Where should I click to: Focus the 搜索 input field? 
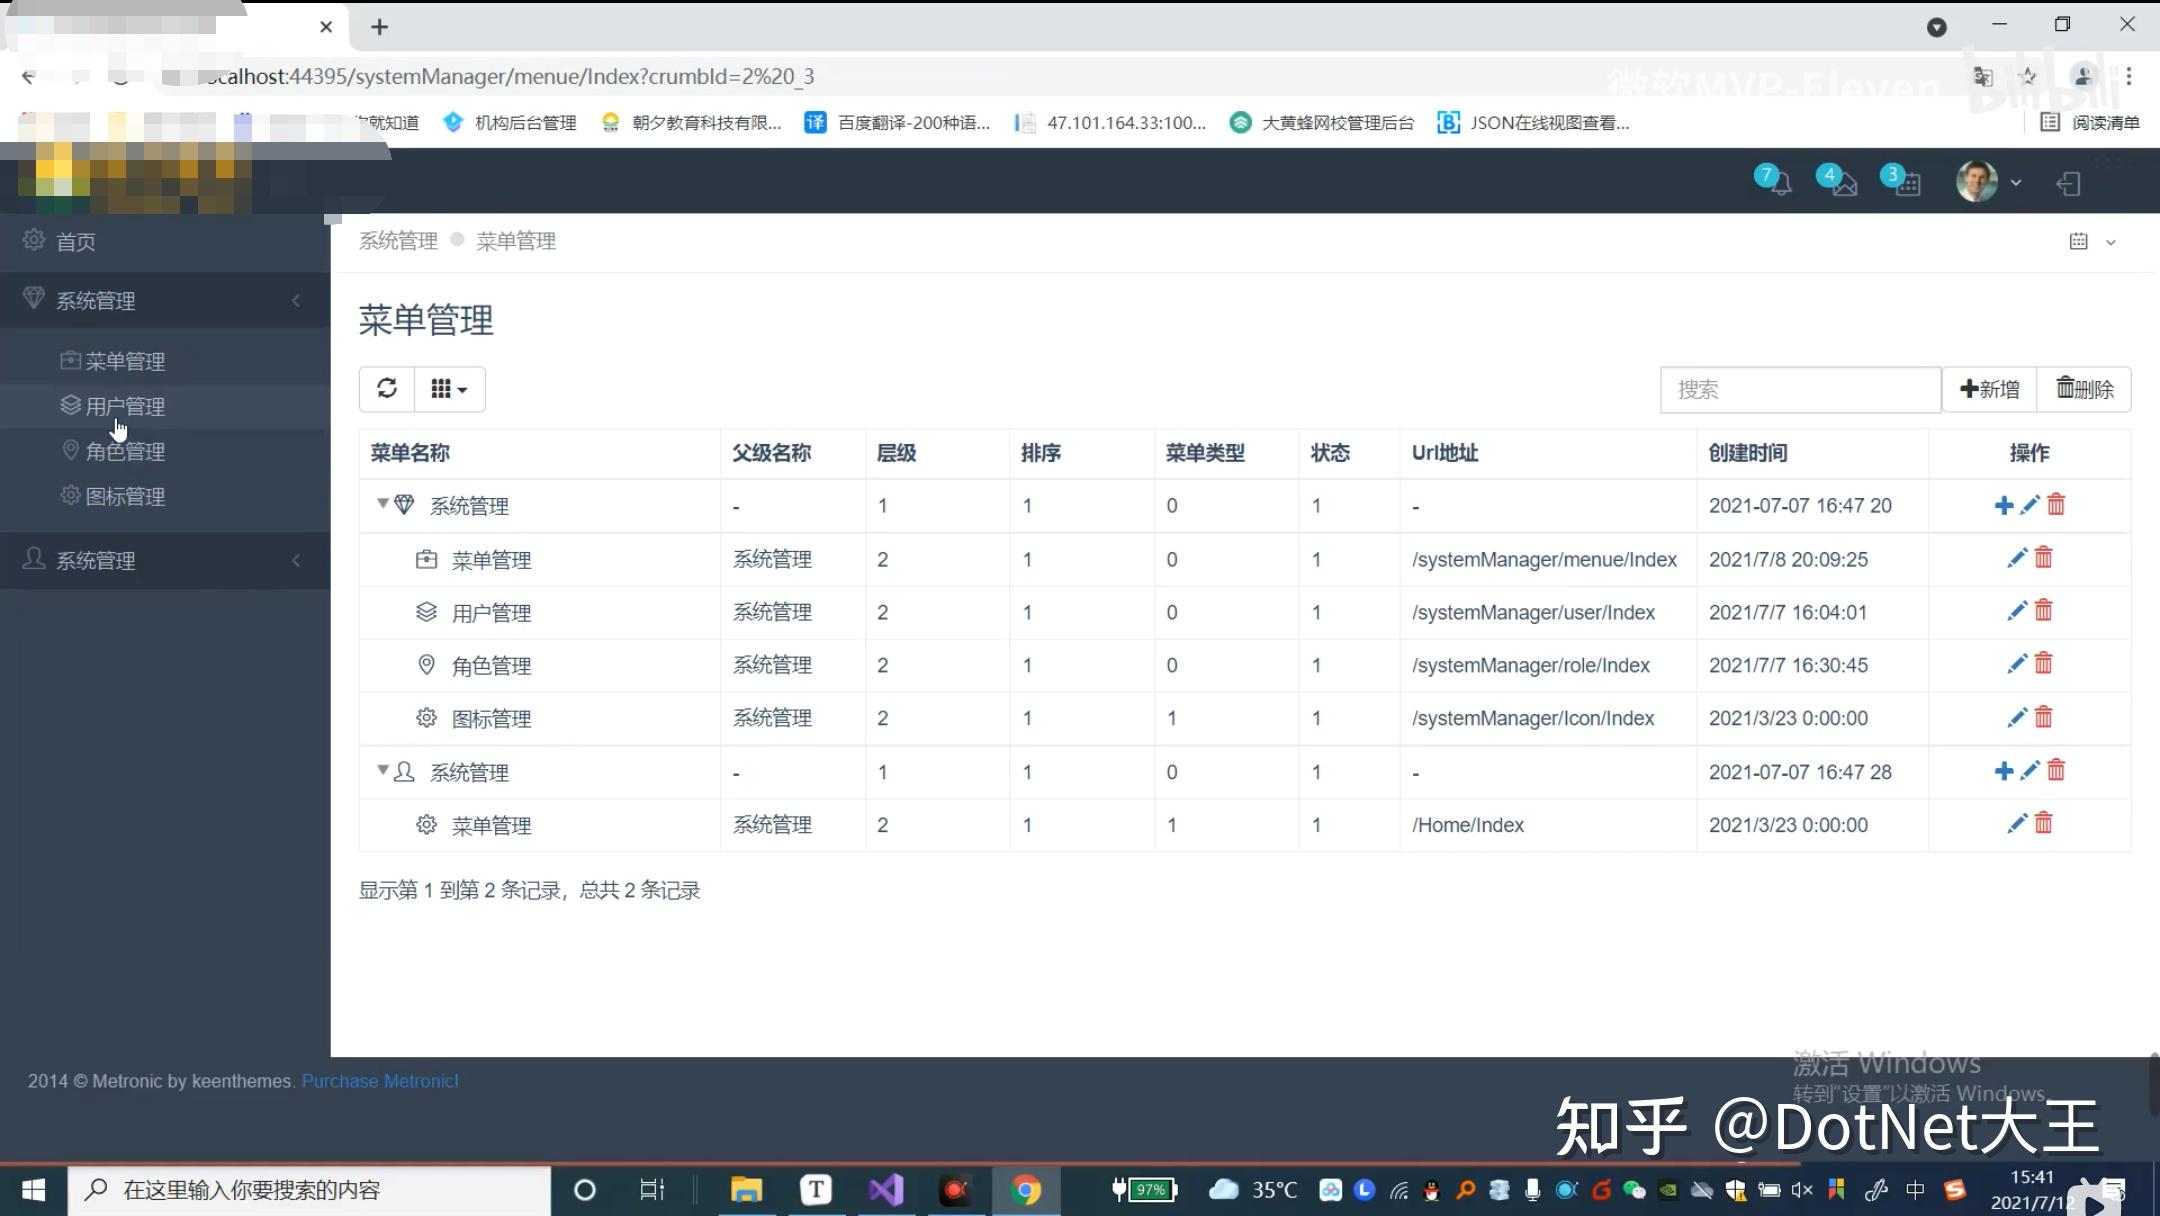1800,390
